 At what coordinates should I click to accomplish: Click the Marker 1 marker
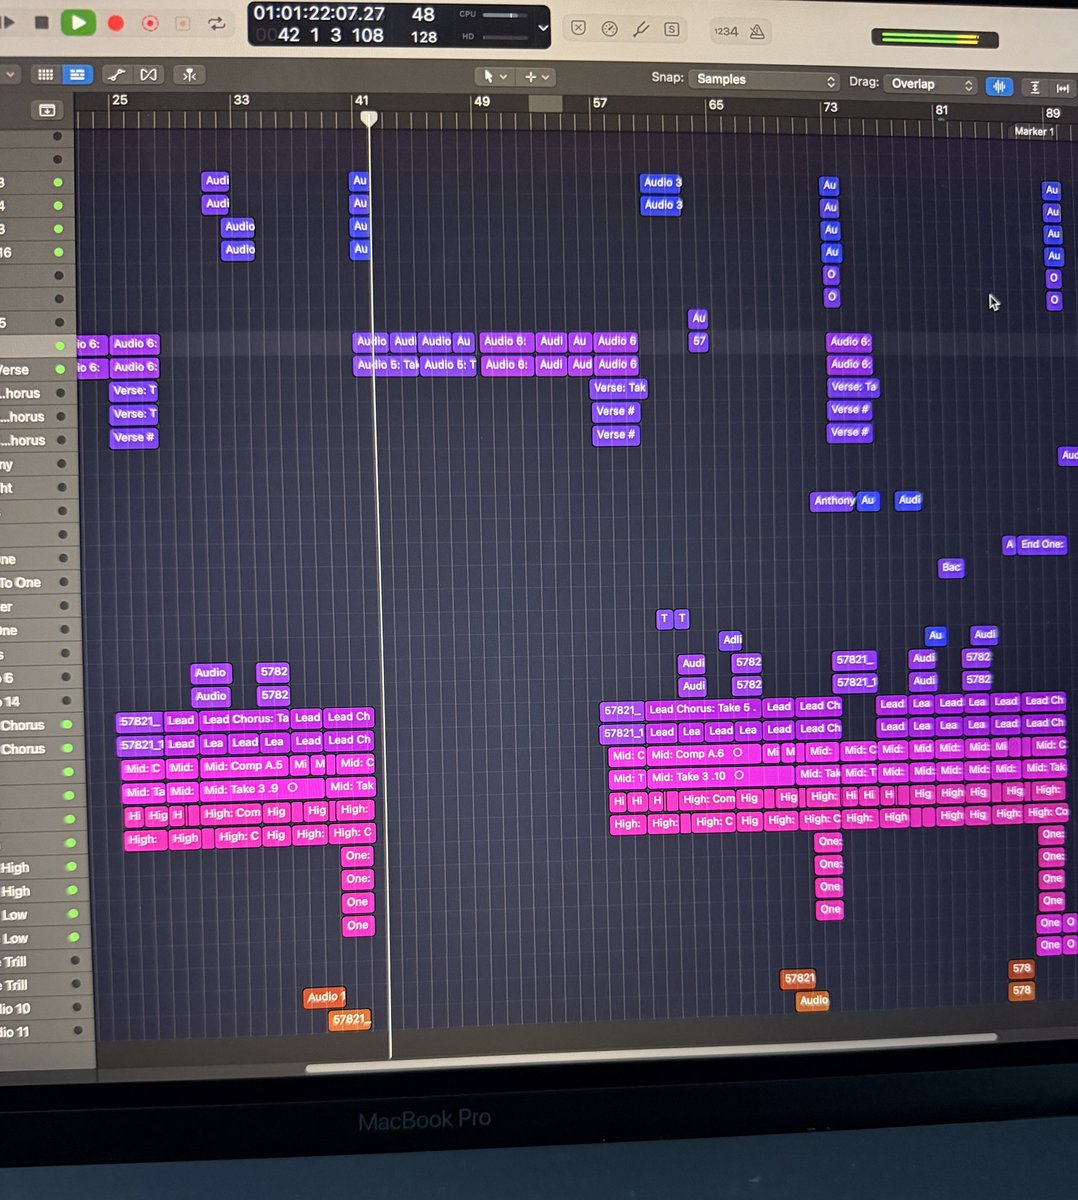tap(1034, 131)
